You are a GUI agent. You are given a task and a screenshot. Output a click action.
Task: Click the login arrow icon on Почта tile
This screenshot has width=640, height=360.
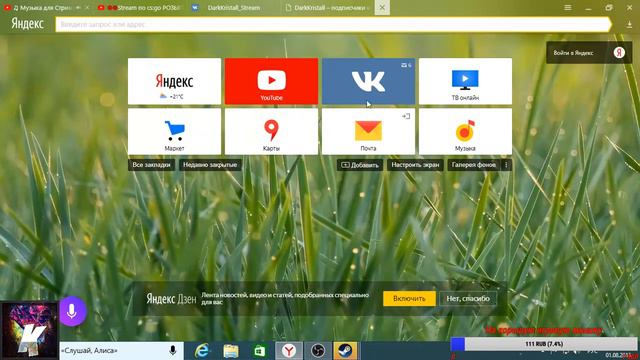click(x=406, y=116)
